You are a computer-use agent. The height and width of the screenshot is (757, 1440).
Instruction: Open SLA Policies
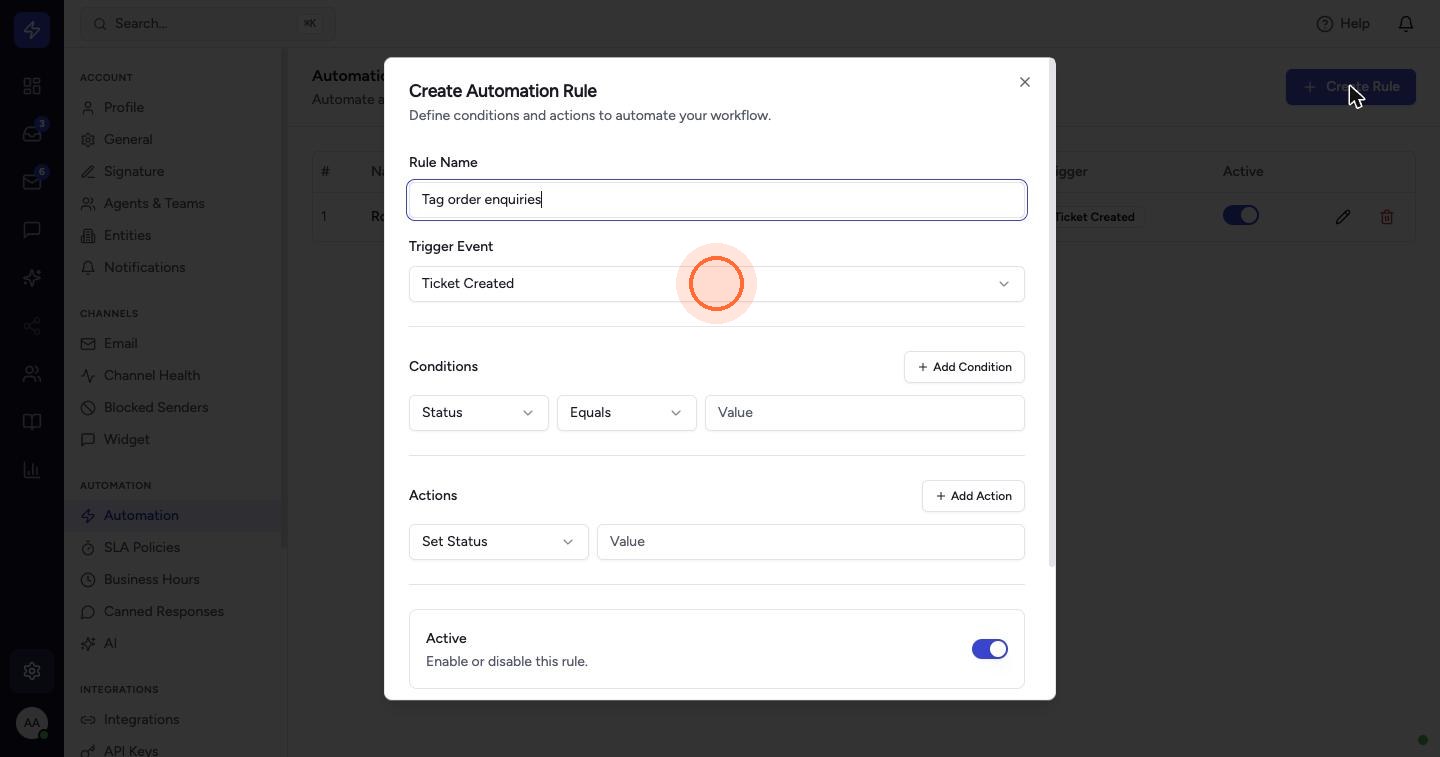(x=142, y=548)
